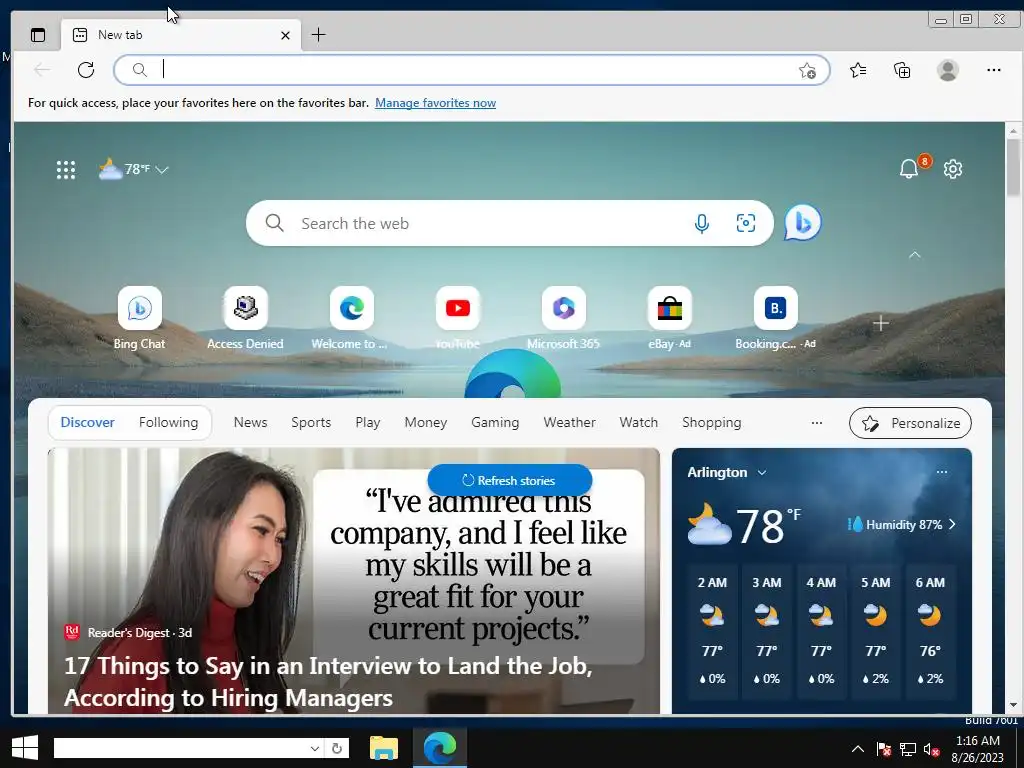Close the New tab tab
This screenshot has height=768, width=1024.
coord(285,35)
